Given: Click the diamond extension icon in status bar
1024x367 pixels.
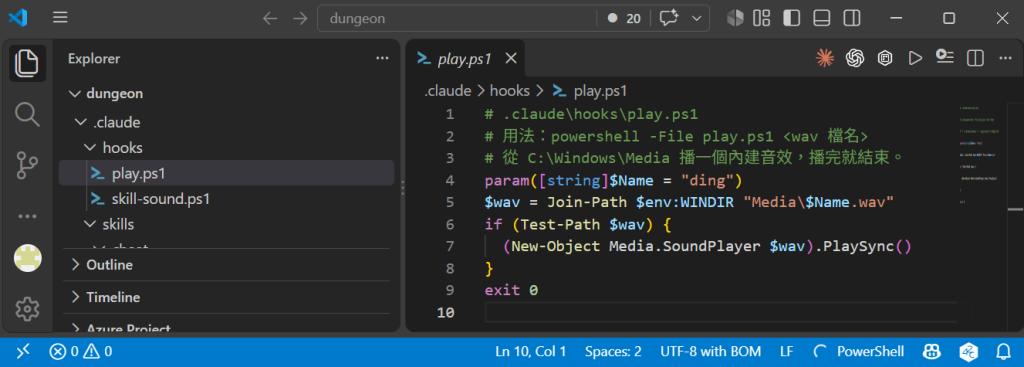Looking at the screenshot, I should click(x=968, y=352).
